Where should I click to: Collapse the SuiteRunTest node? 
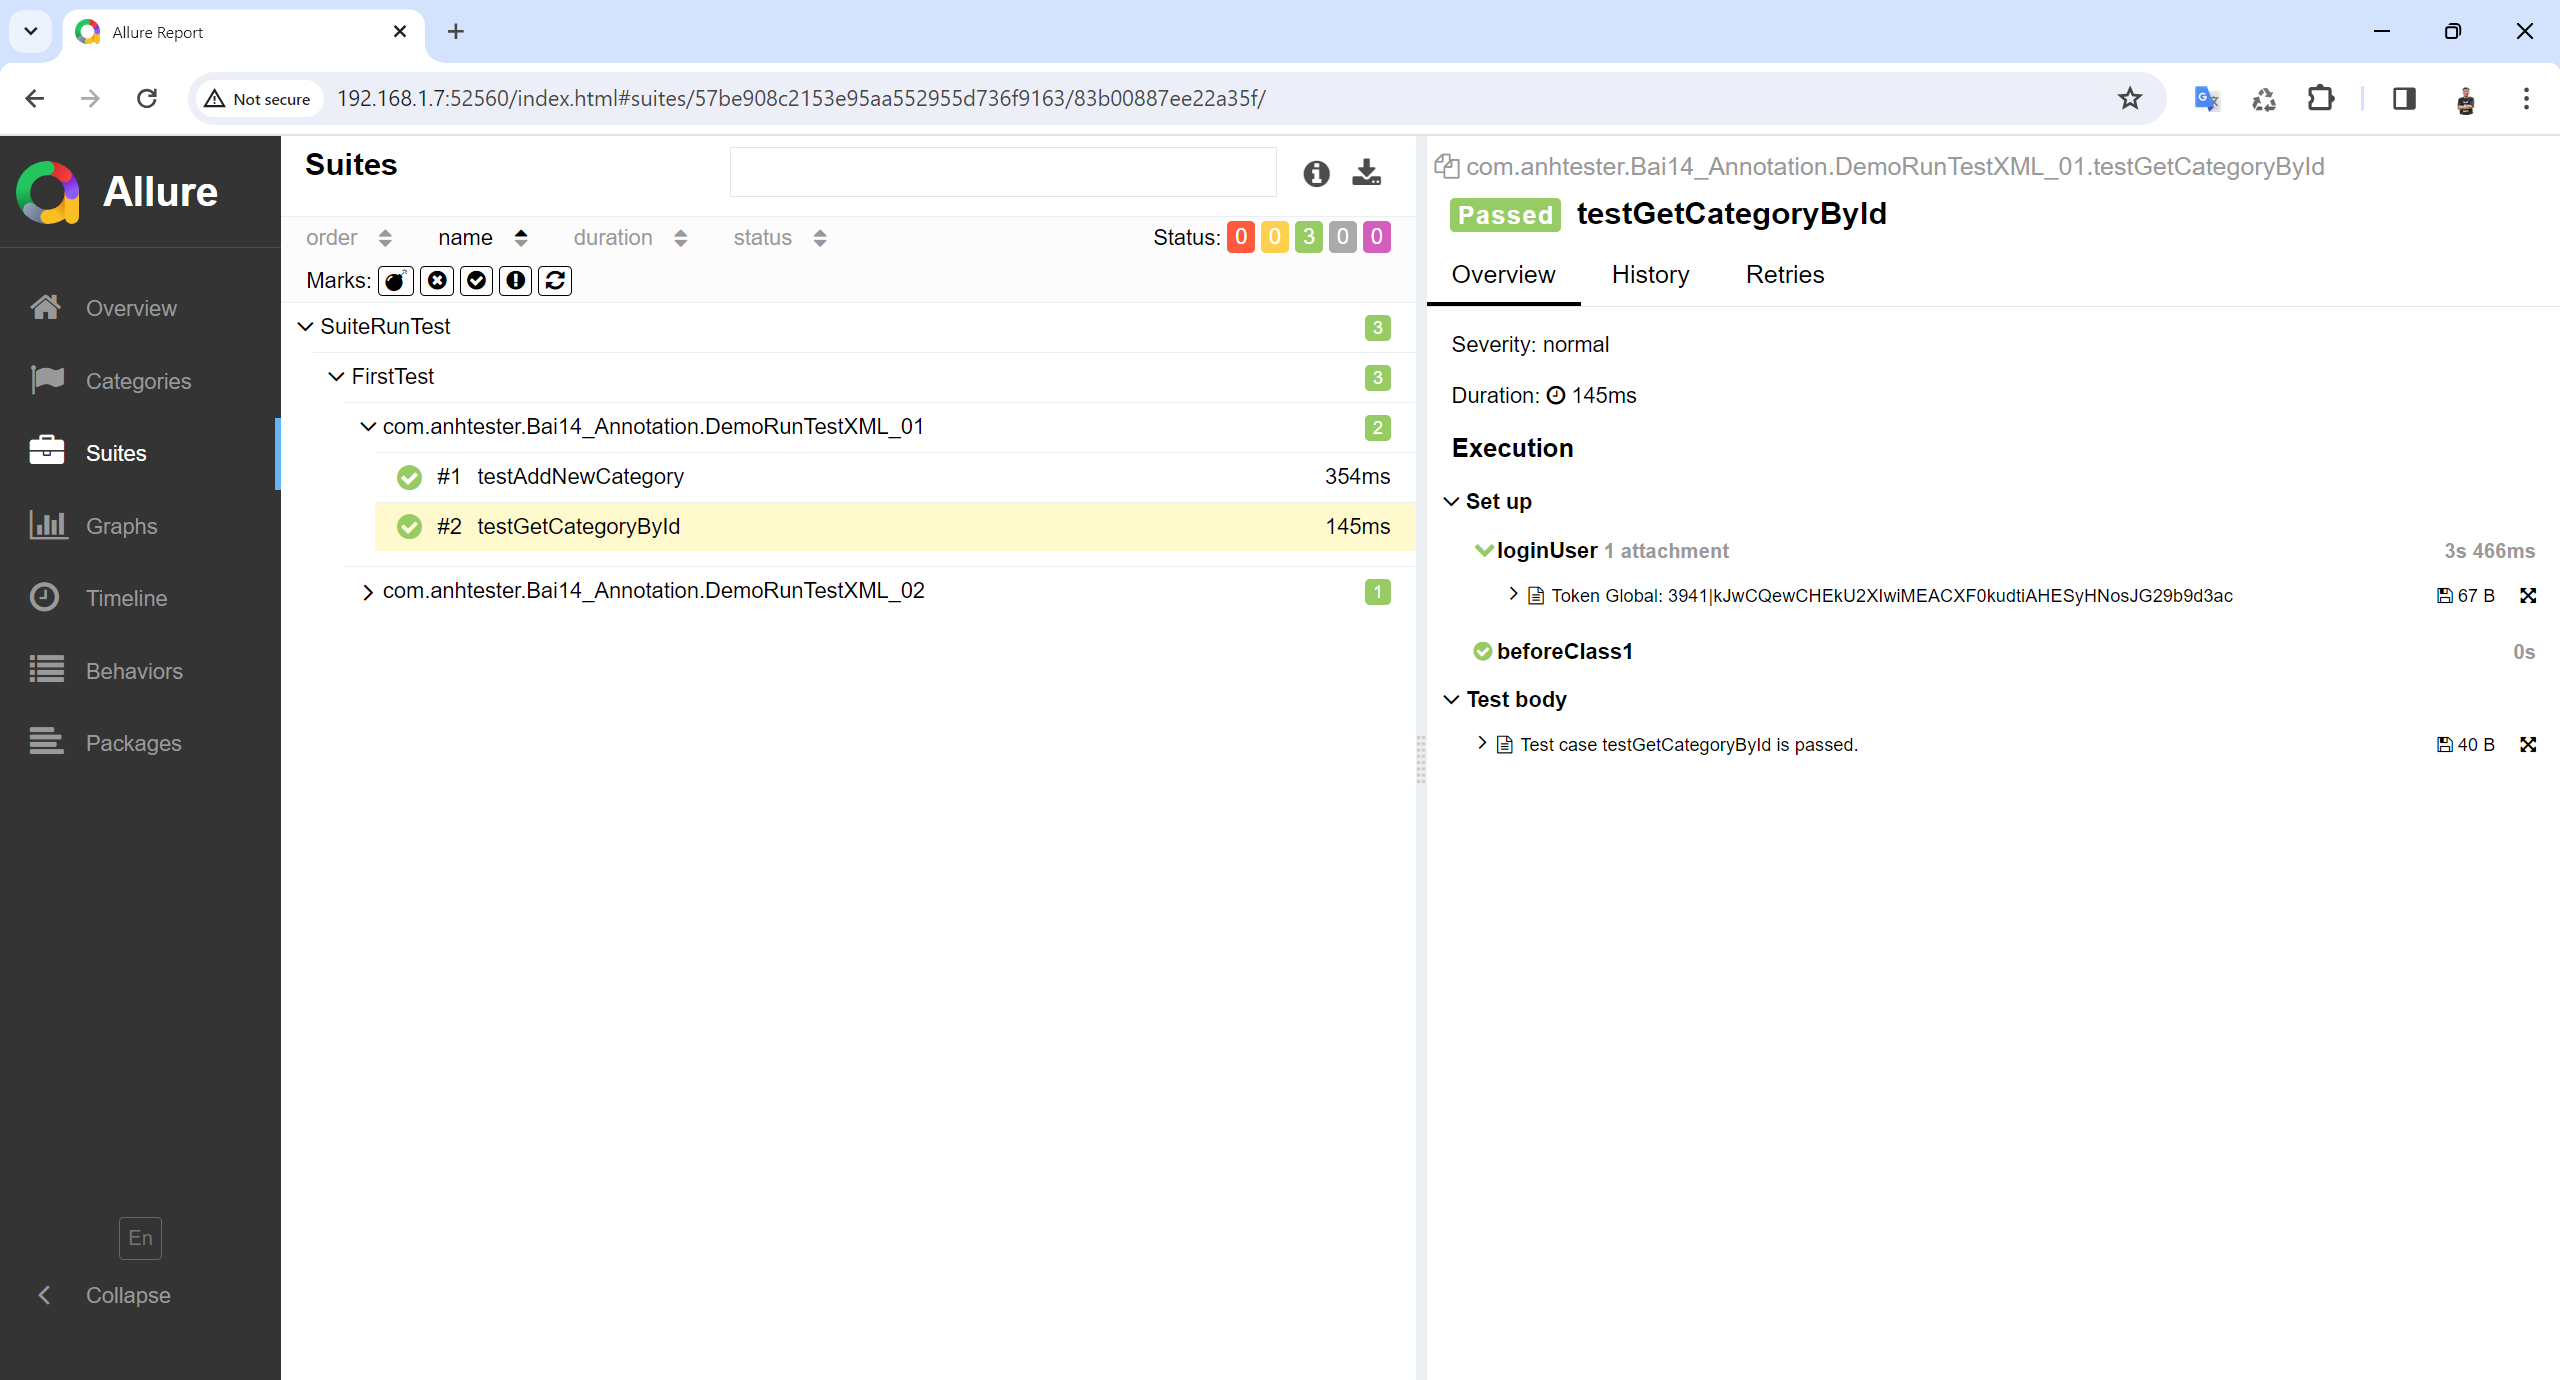[x=306, y=327]
